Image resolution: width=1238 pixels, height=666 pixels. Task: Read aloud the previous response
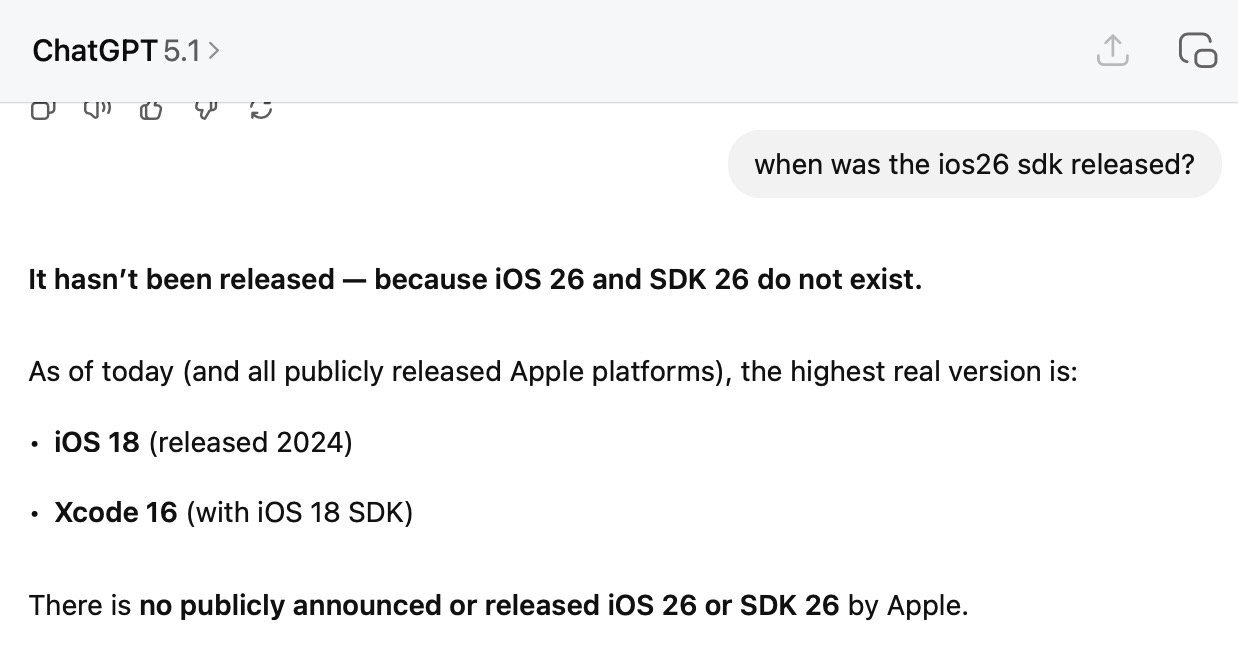point(97,109)
